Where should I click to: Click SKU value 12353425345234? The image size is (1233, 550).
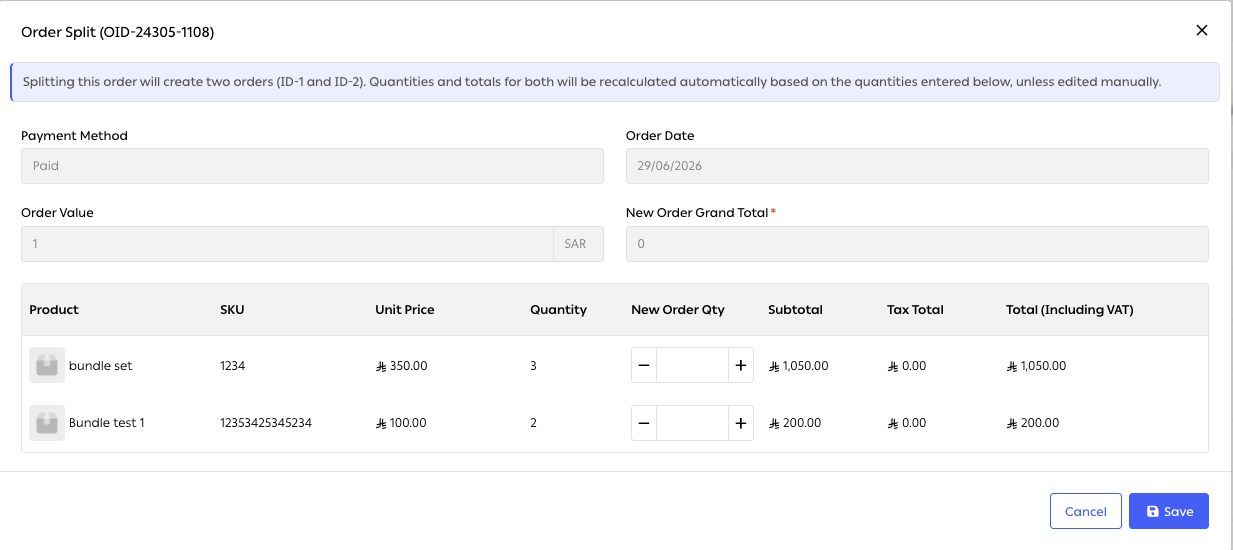pyautogui.click(x=266, y=423)
